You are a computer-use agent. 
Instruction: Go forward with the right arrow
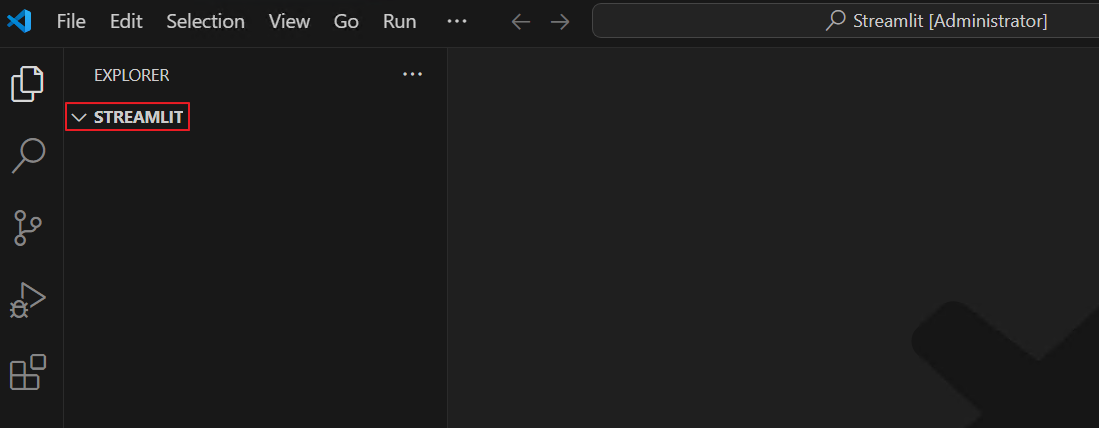(559, 22)
